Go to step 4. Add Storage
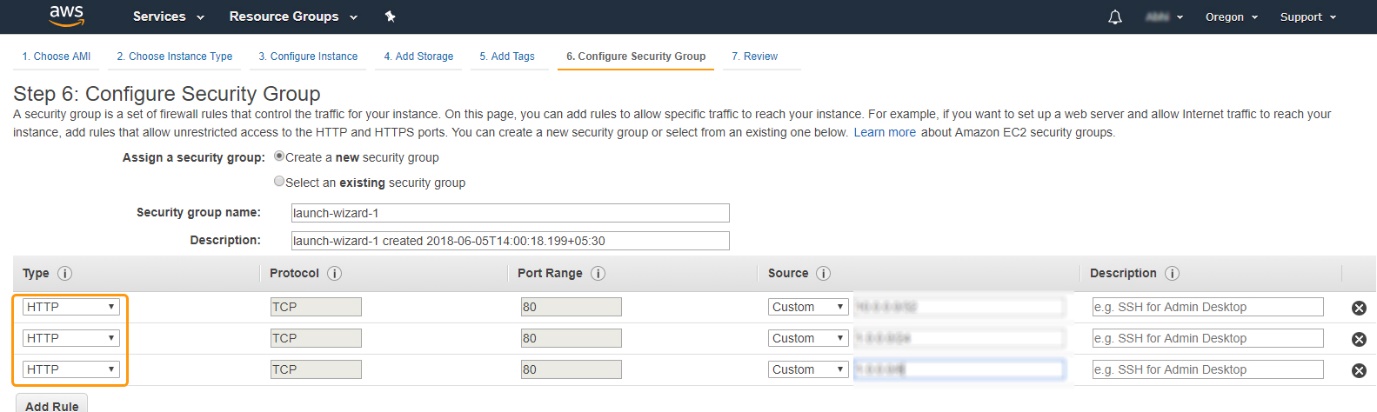The width and height of the screenshot is (1377, 412). tap(419, 56)
